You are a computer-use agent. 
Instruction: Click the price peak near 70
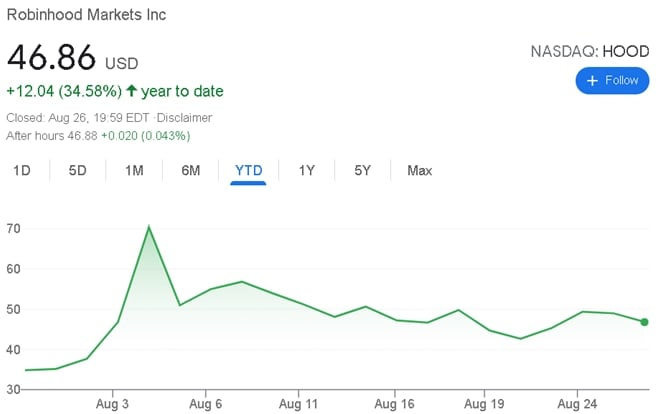click(x=149, y=227)
